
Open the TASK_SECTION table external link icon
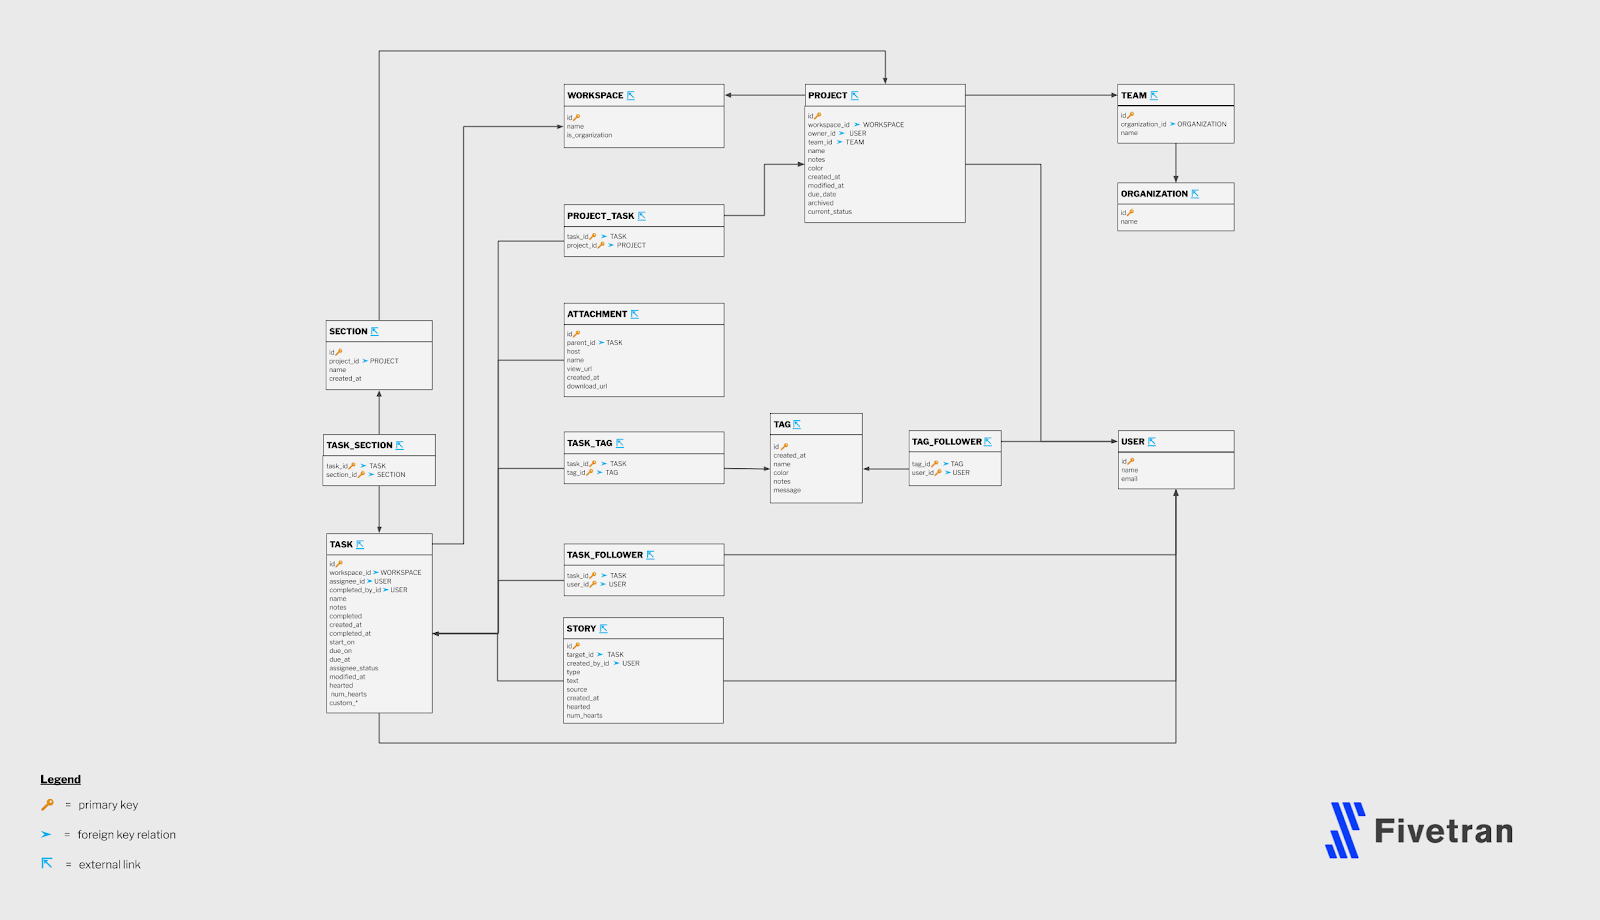pyautogui.click(x=400, y=445)
